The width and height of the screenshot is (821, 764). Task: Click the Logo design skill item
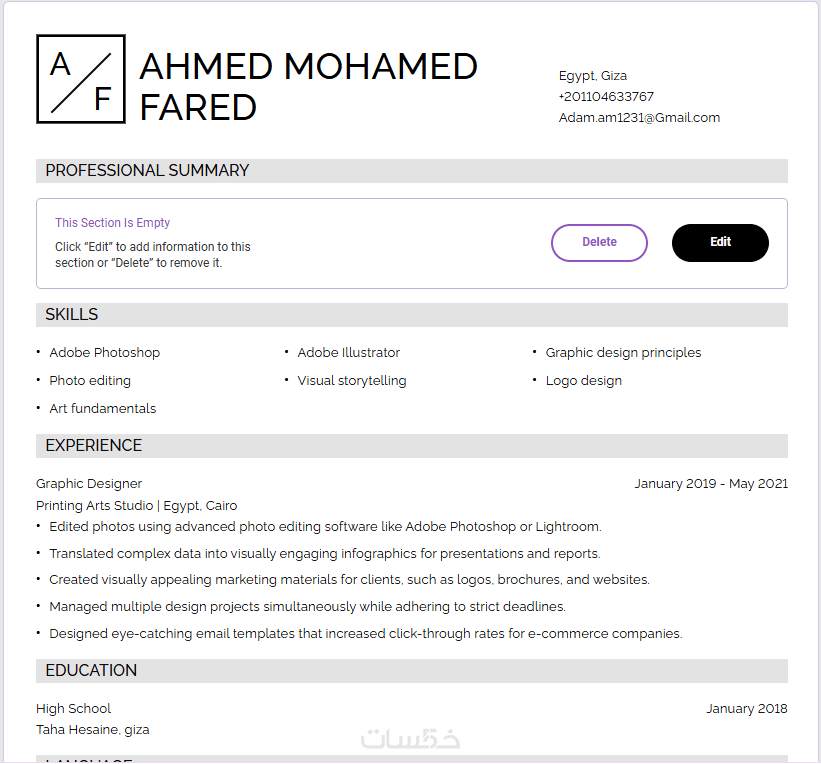point(583,381)
